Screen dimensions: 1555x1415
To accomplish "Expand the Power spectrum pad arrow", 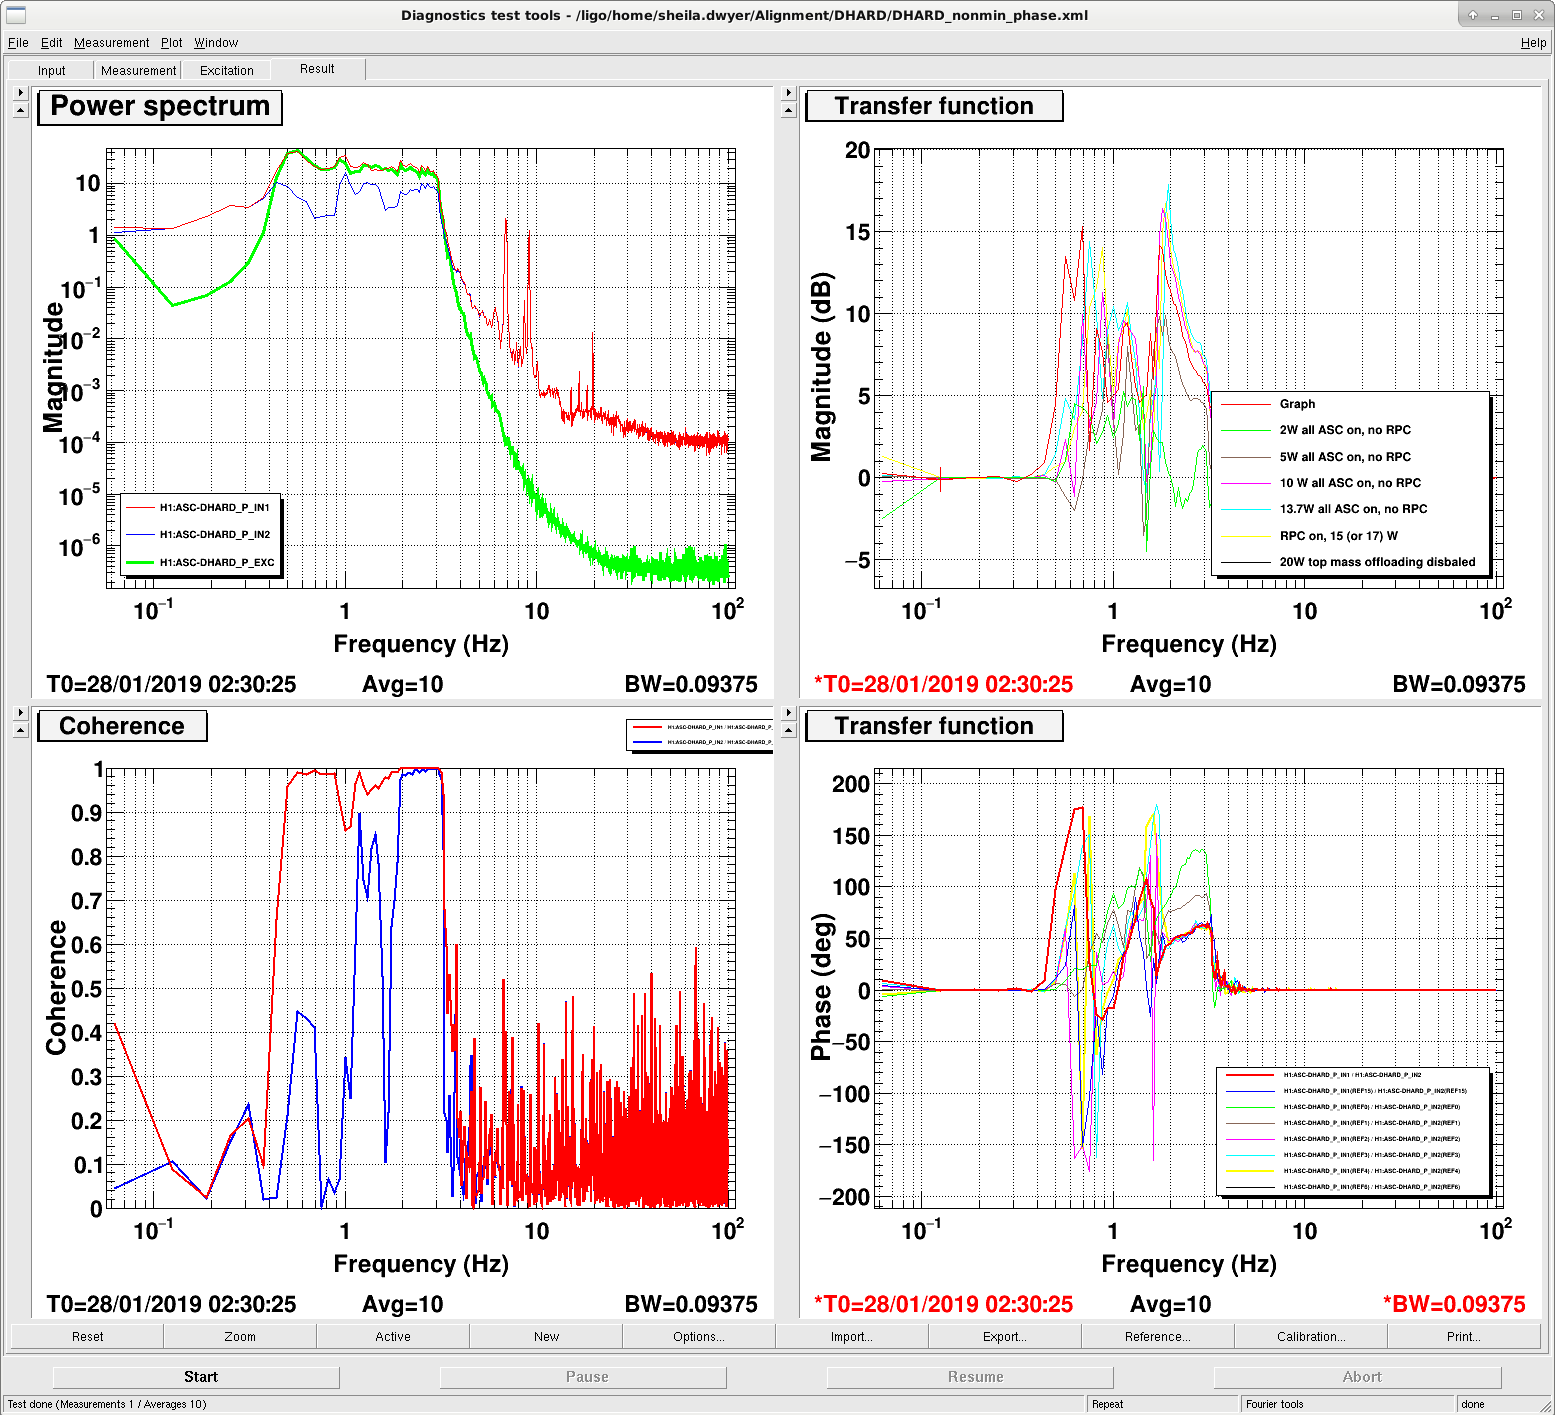I will coord(20,93).
